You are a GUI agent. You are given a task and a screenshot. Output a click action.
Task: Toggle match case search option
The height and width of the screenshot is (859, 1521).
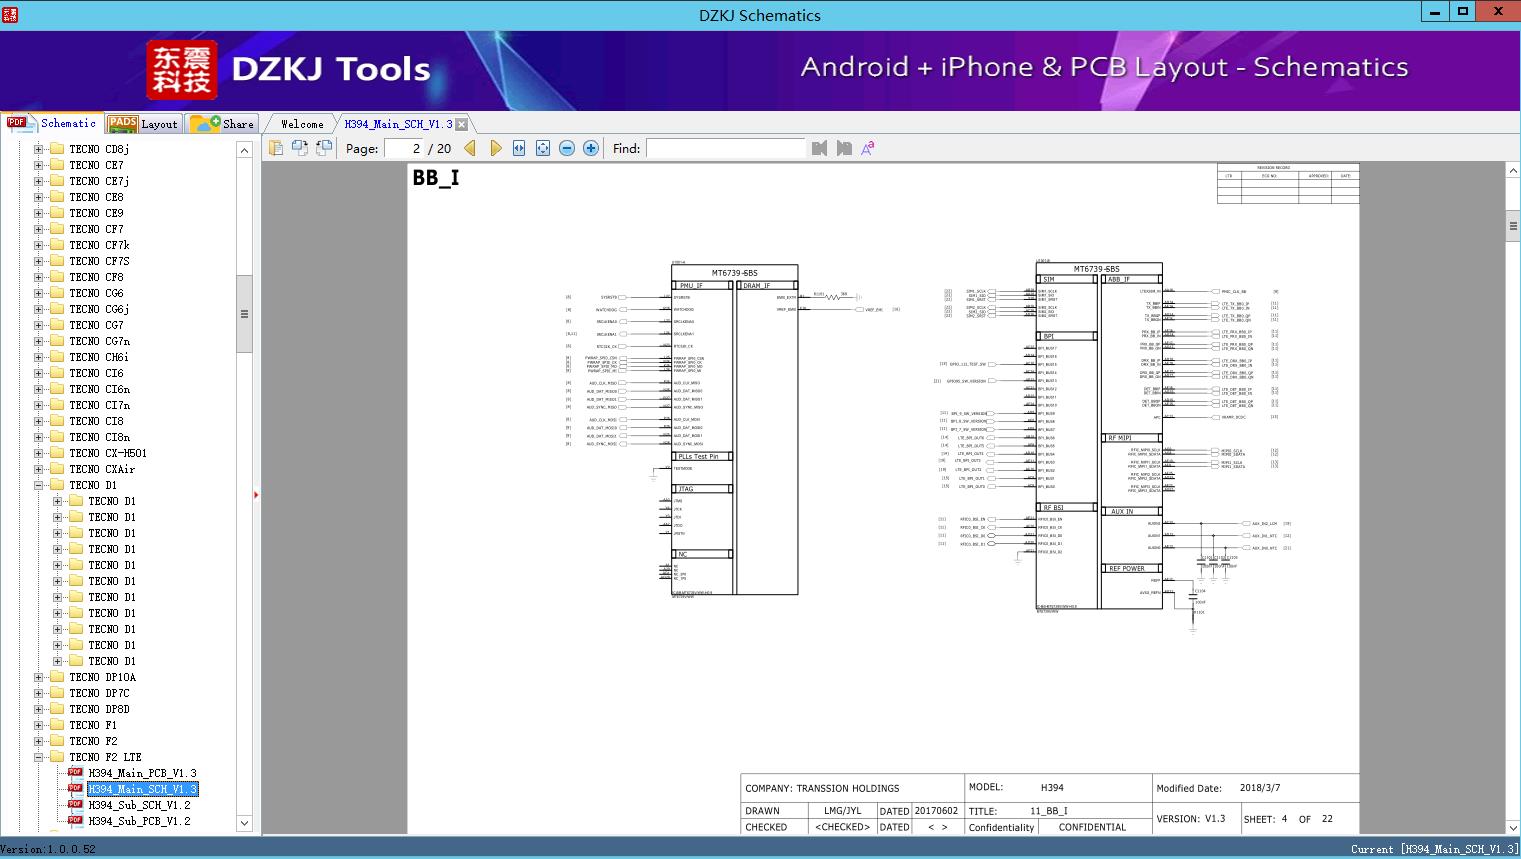coord(868,148)
